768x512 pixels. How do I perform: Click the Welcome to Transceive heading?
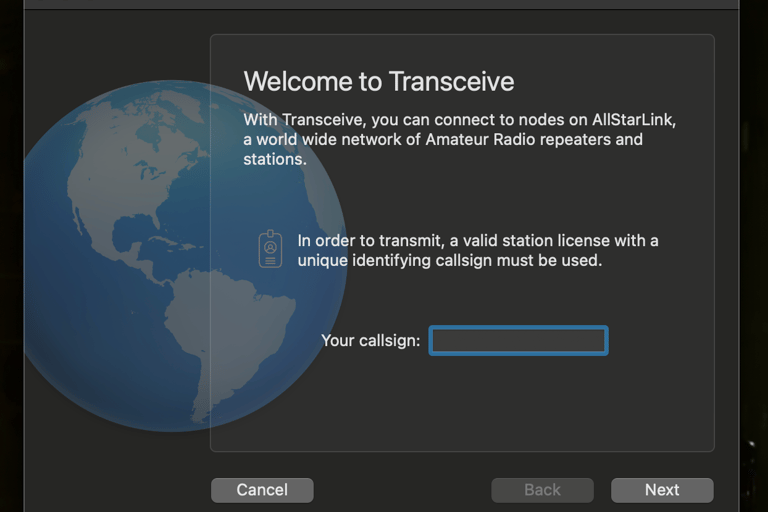point(379,81)
